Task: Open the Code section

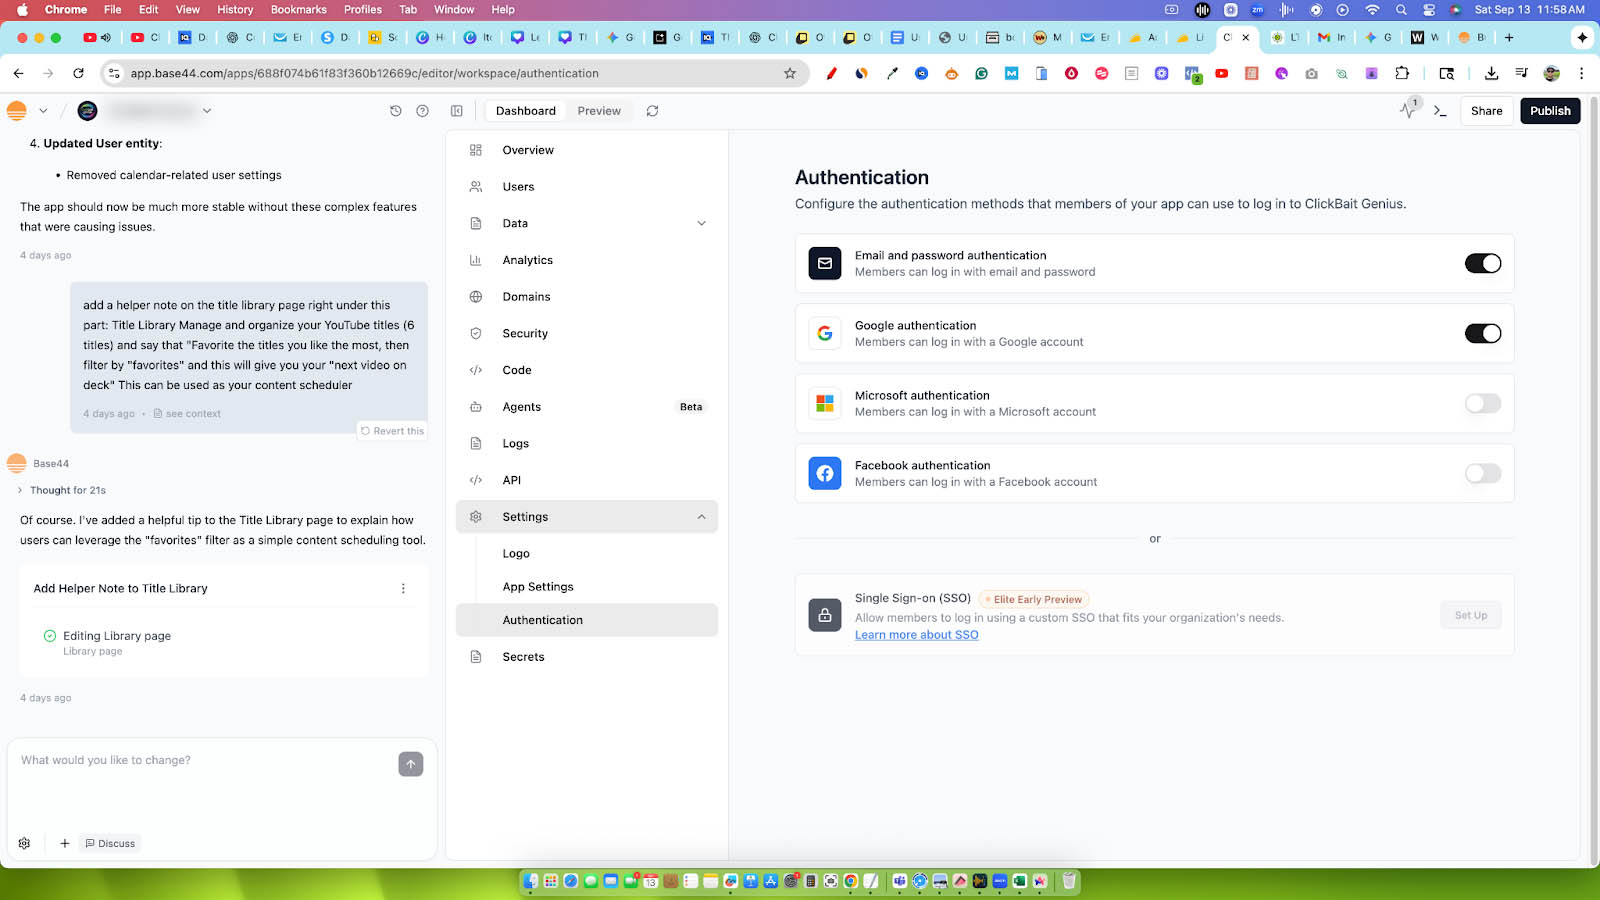Action: click(516, 369)
